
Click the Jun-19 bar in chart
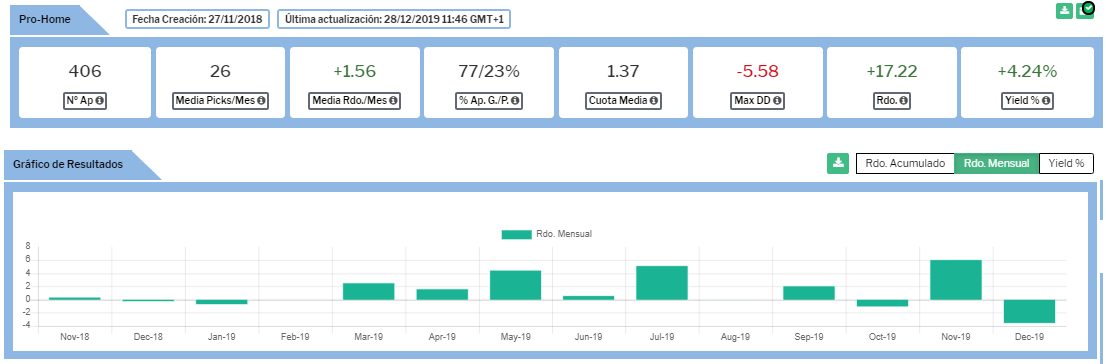pyautogui.click(x=588, y=298)
